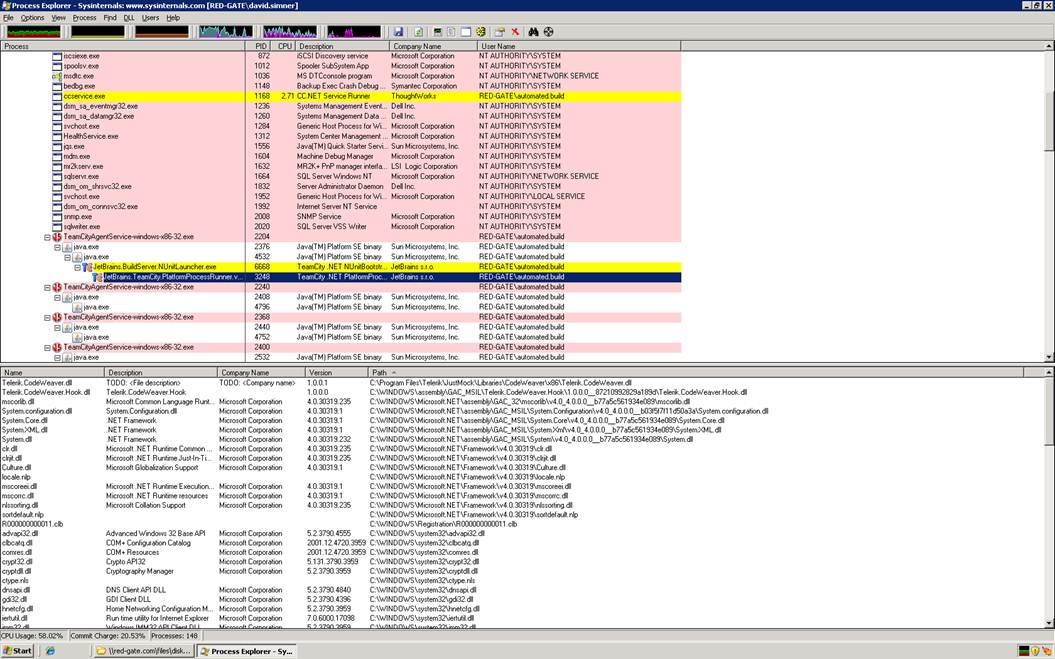Collapse java.exe tree node PID 2376
The width and height of the screenshot is (1055, 659).
tap(57, 247)
